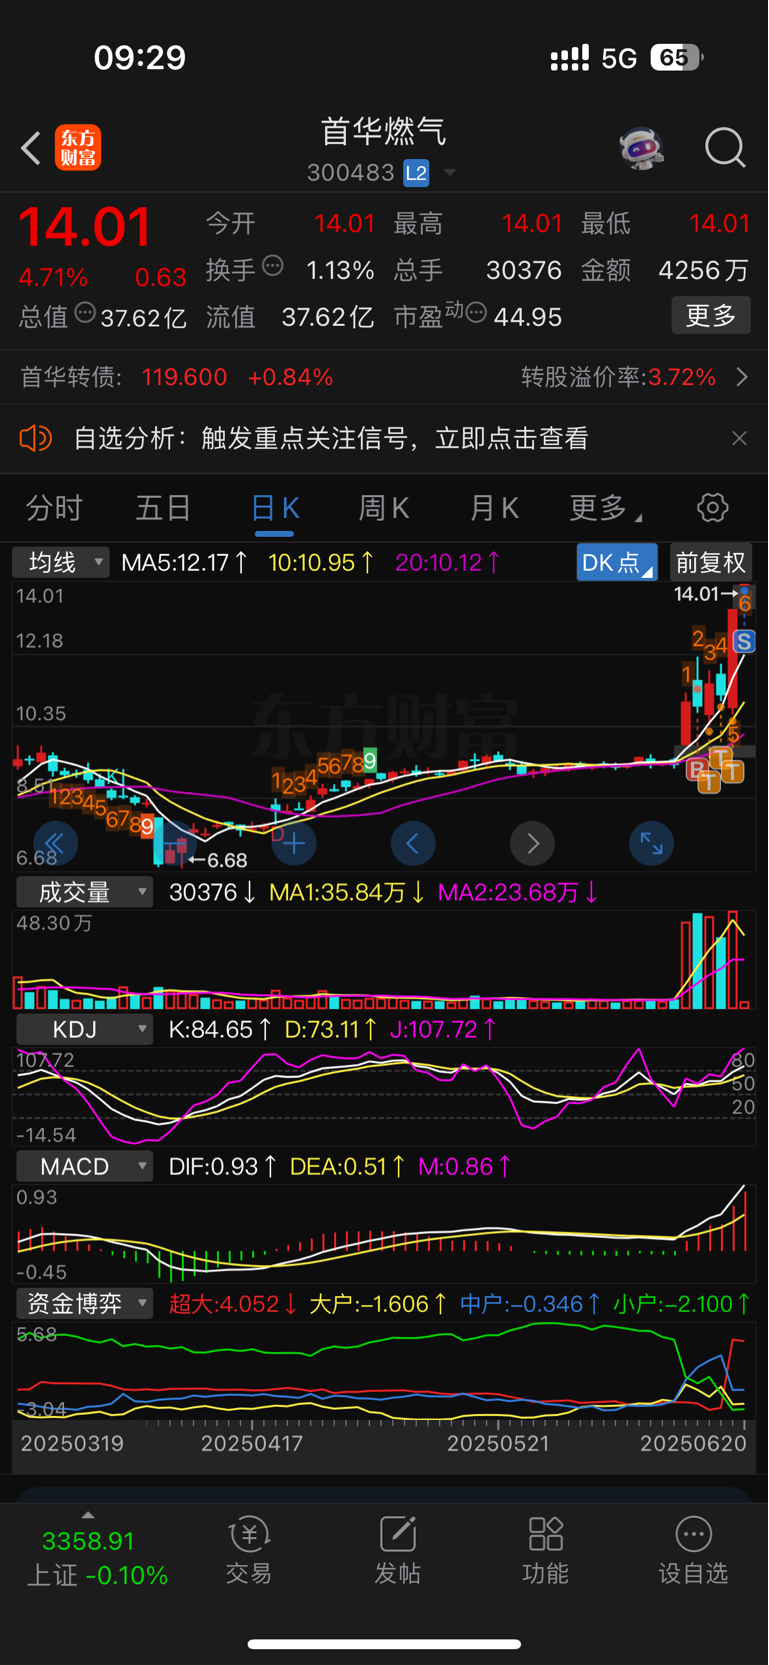769x1665 pixels.
Task: Tap the info icon beside 市盈动
Action: pyautogui.click(x=477, y=313)
